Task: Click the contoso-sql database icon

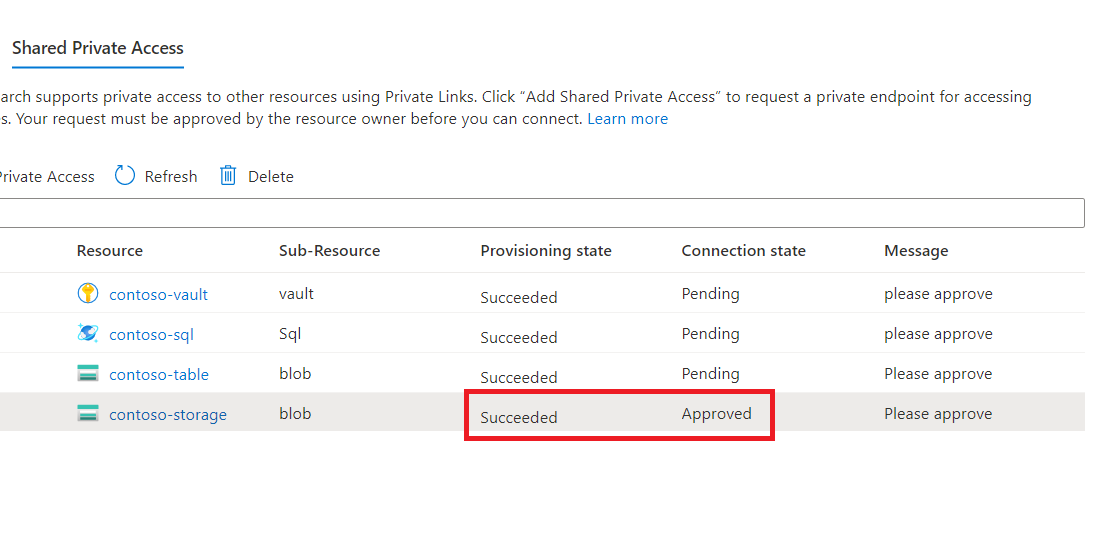Action: [x=88, y=334]
